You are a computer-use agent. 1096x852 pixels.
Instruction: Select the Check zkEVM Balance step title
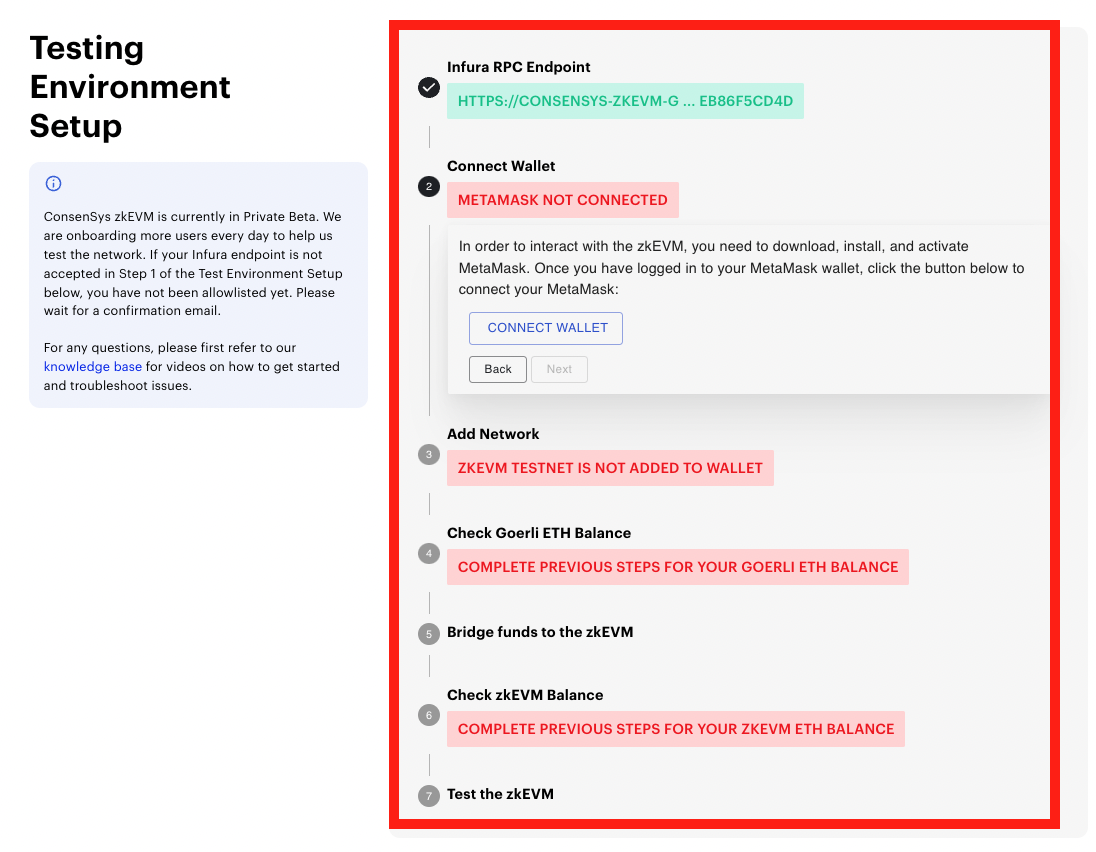pos(525,695)
